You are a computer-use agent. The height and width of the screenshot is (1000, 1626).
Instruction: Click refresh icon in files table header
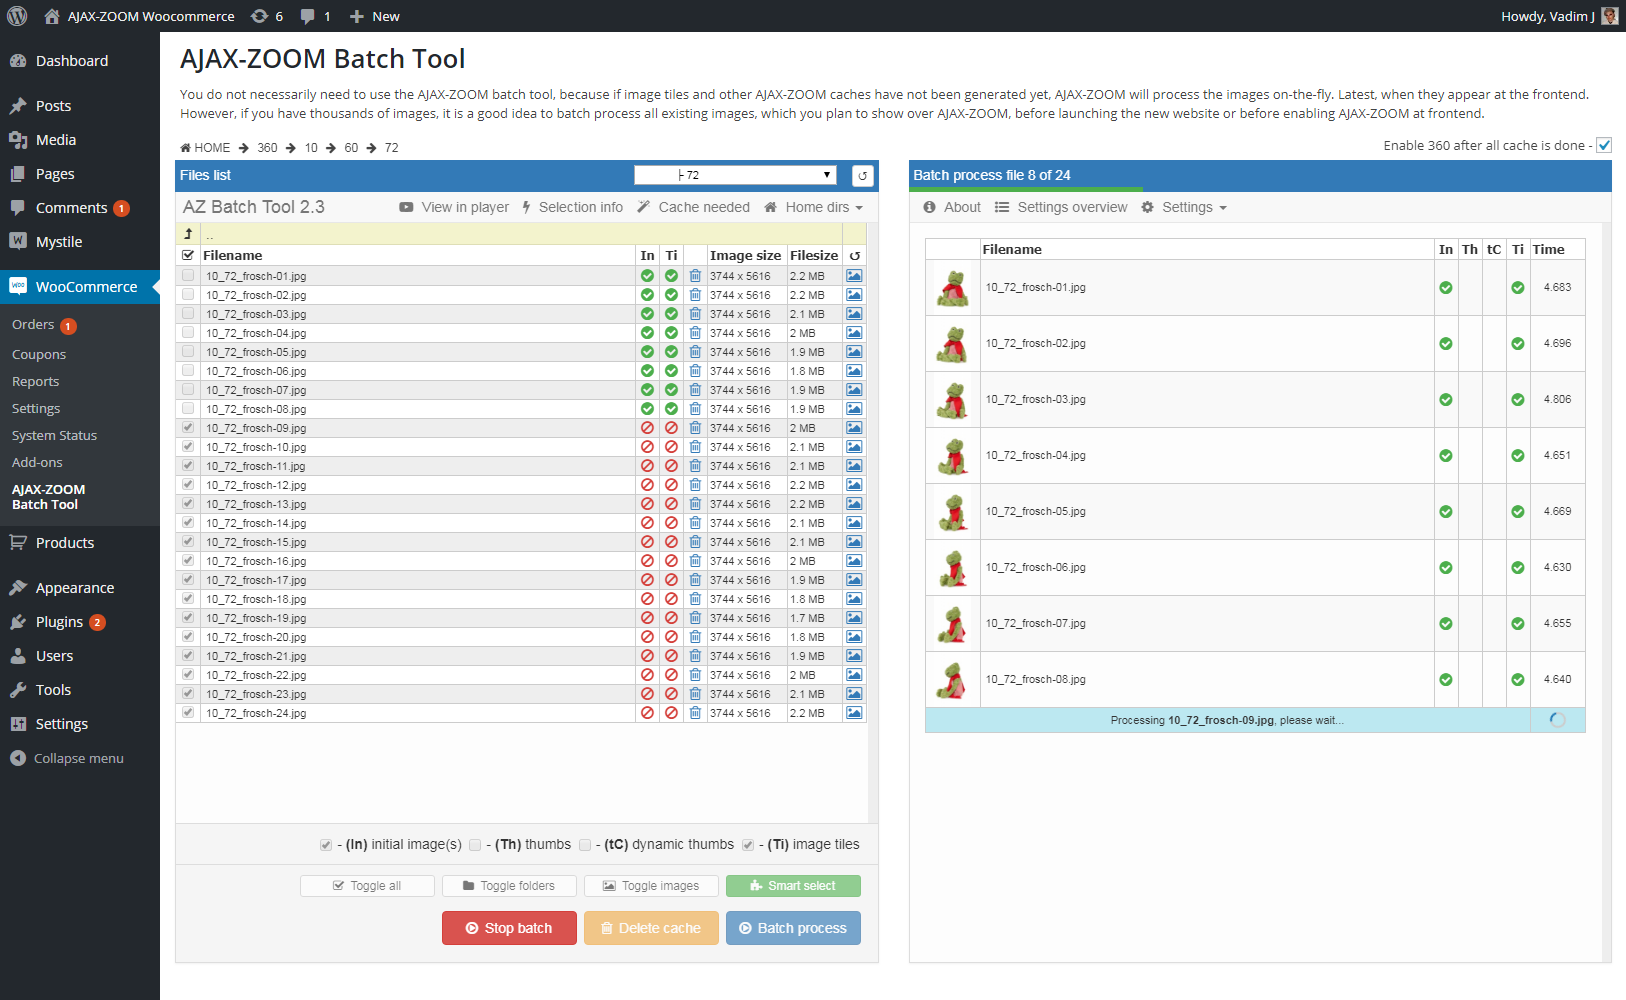854,256
